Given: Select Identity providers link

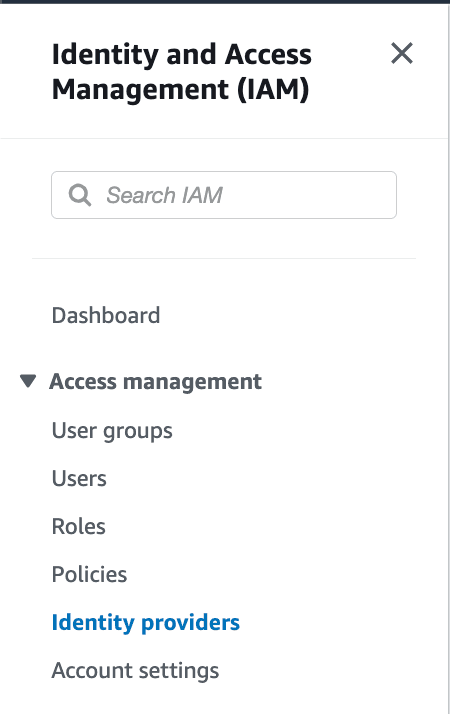Looking at the screenshot, I should [146, 622].
